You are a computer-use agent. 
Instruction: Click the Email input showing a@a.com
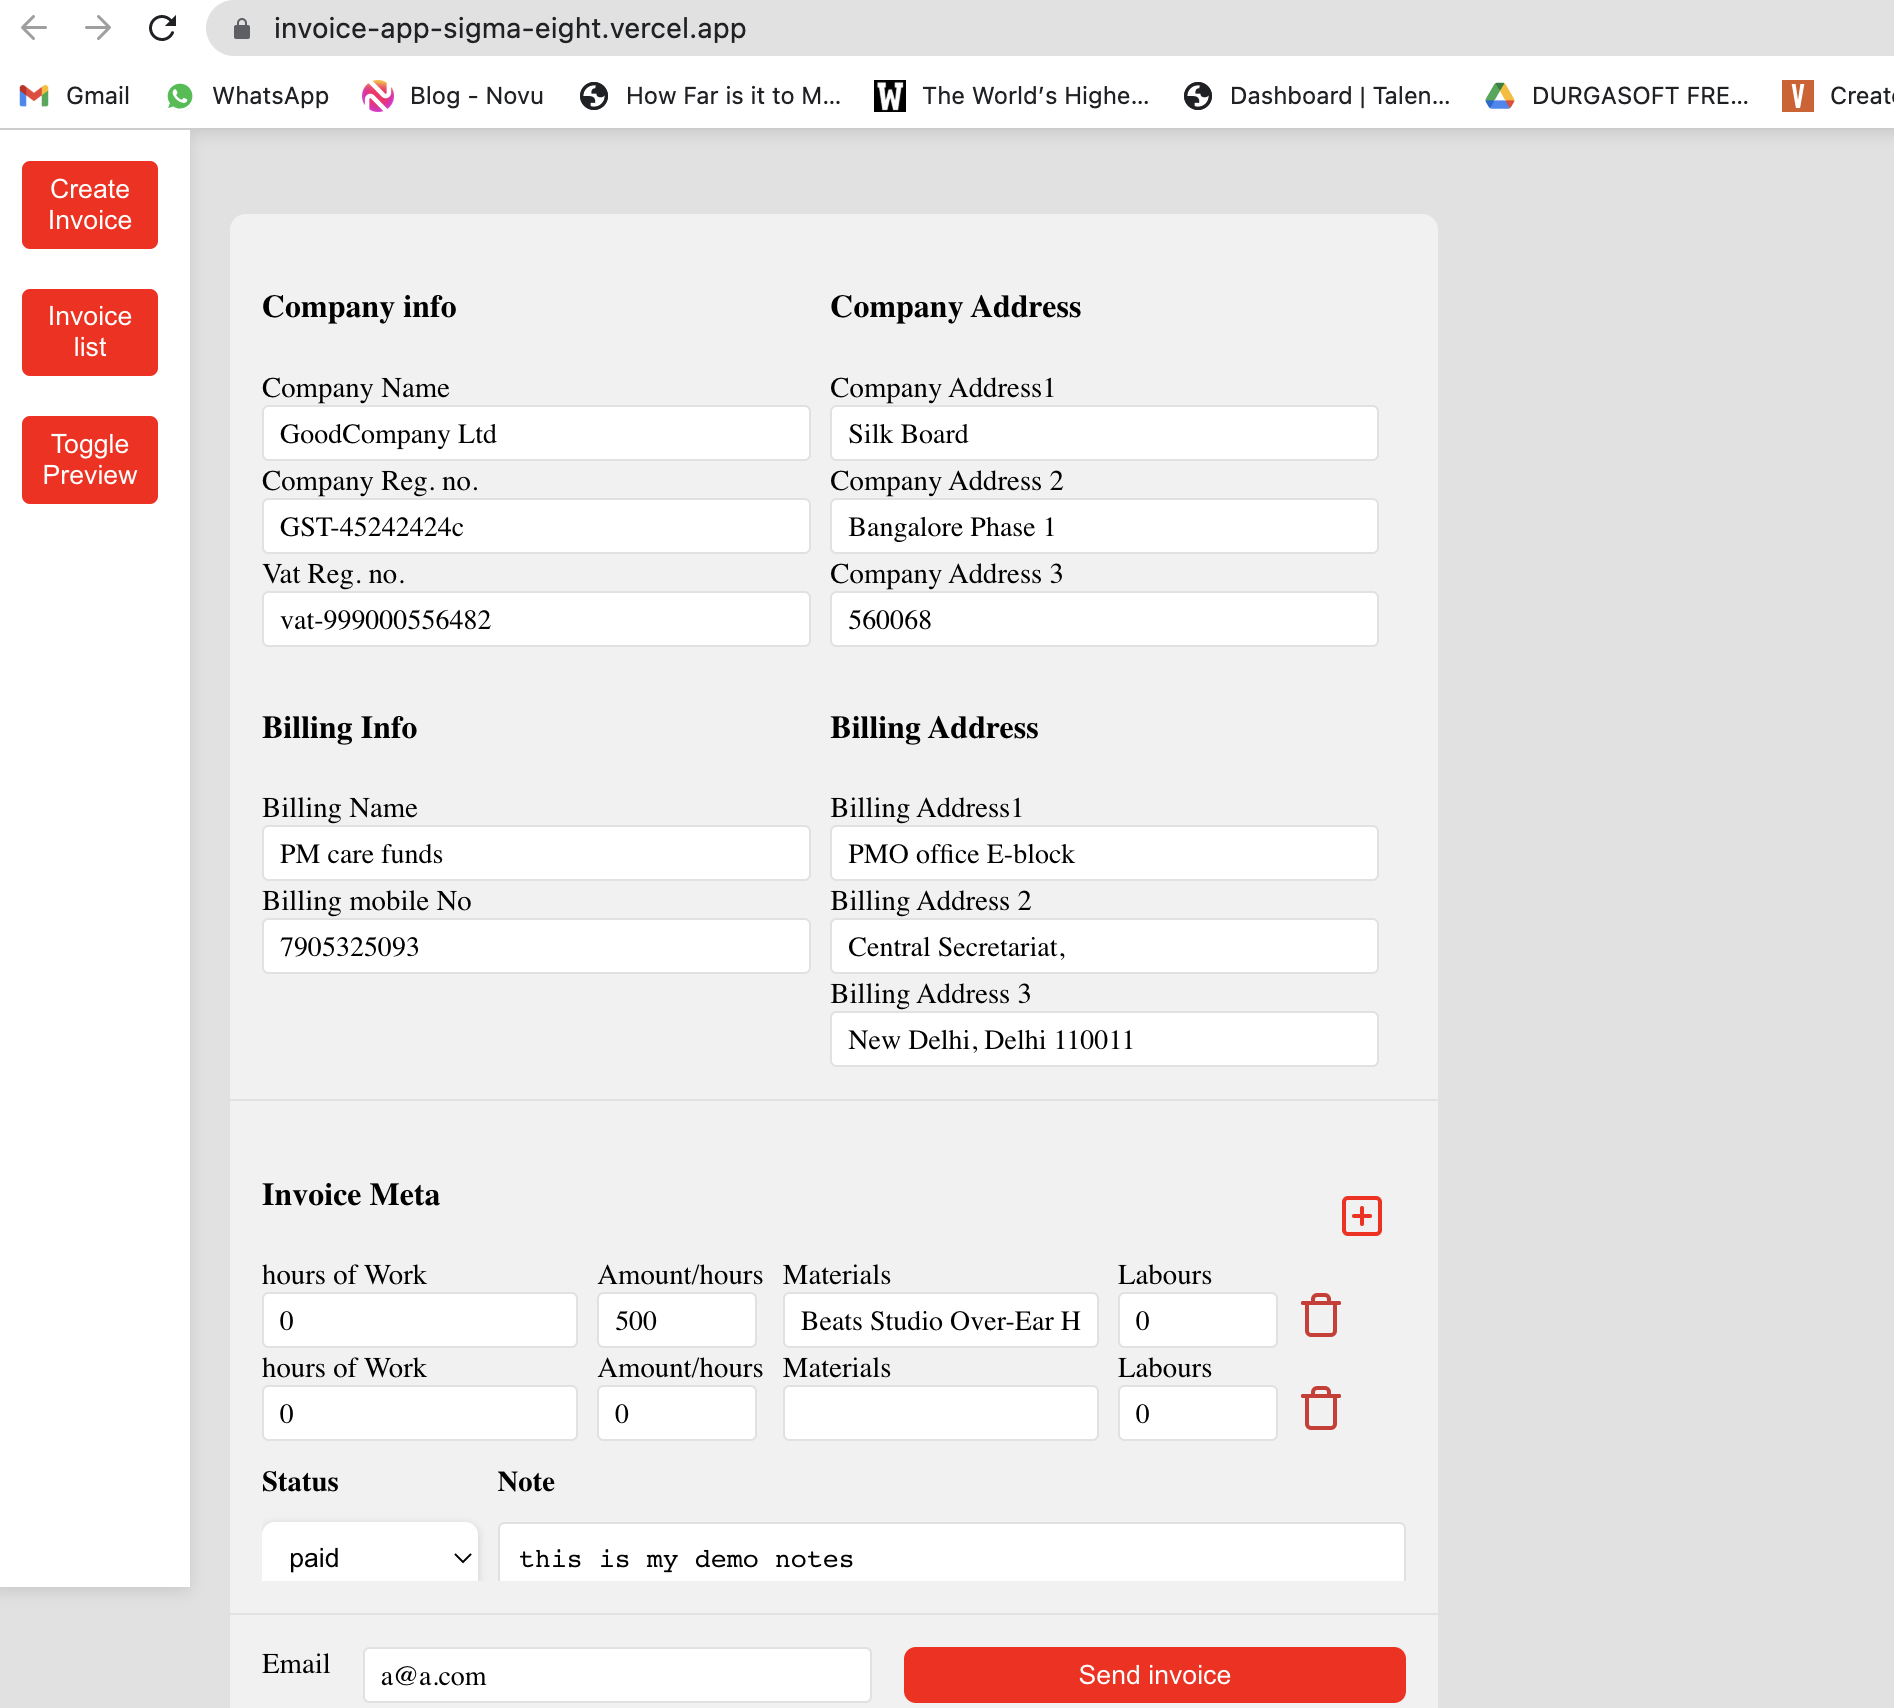616,1674
